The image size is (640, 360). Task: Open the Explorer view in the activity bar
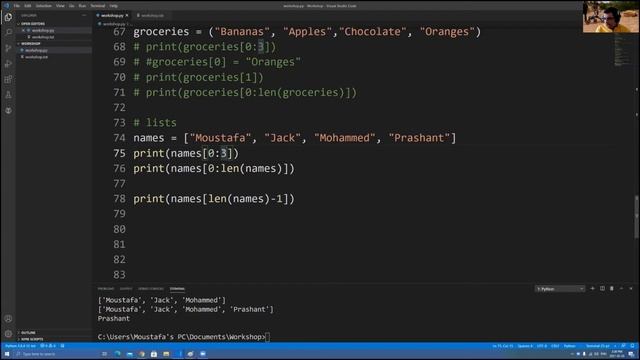(x=8, y=17)
